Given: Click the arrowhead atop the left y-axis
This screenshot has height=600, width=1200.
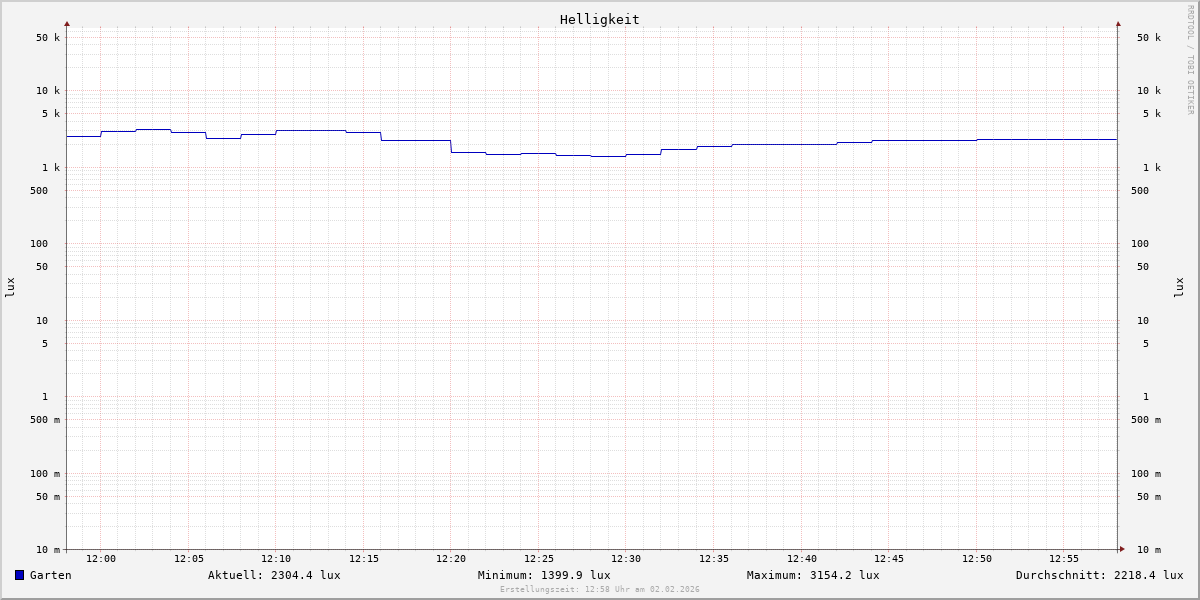Looking at the screenshot, I should pyautogui.click(x=67, y=23).
